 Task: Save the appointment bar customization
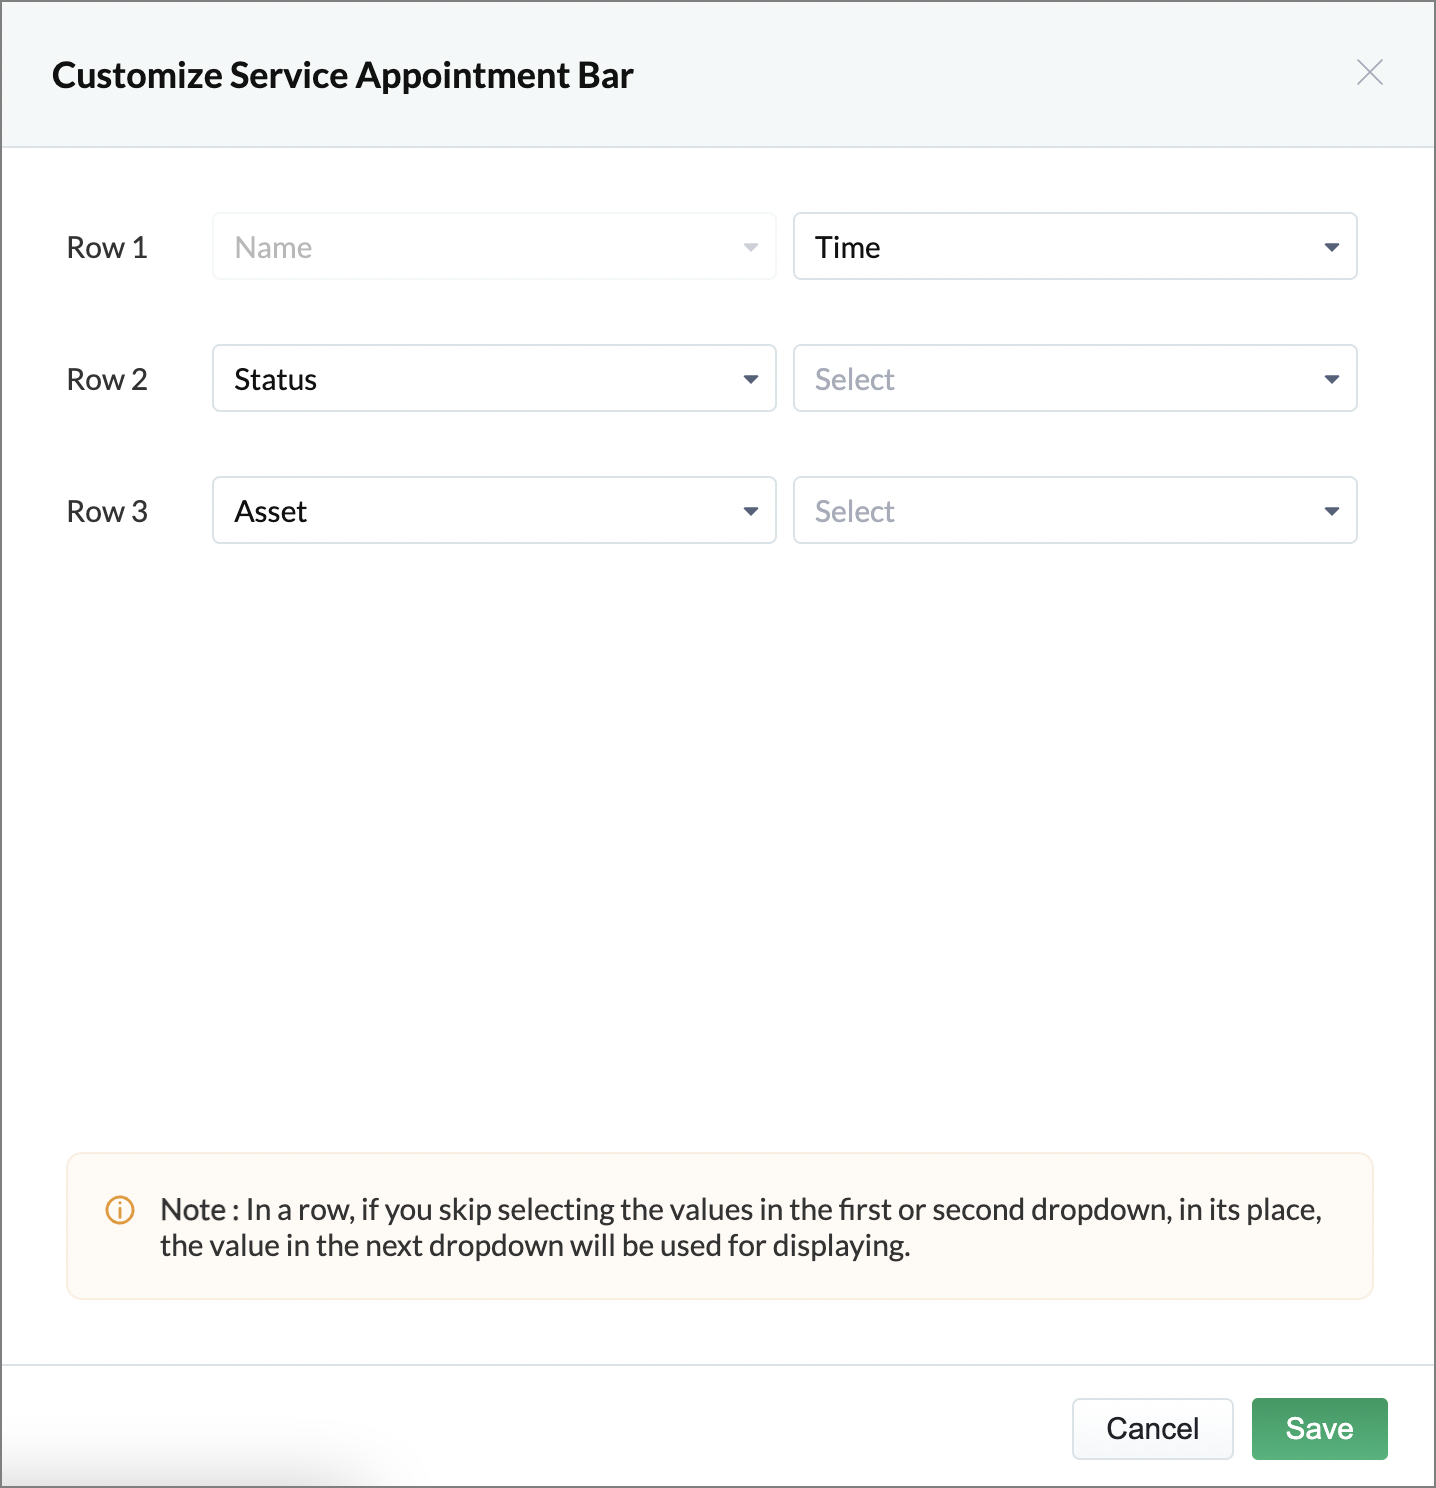(x=1319, y=1428)
